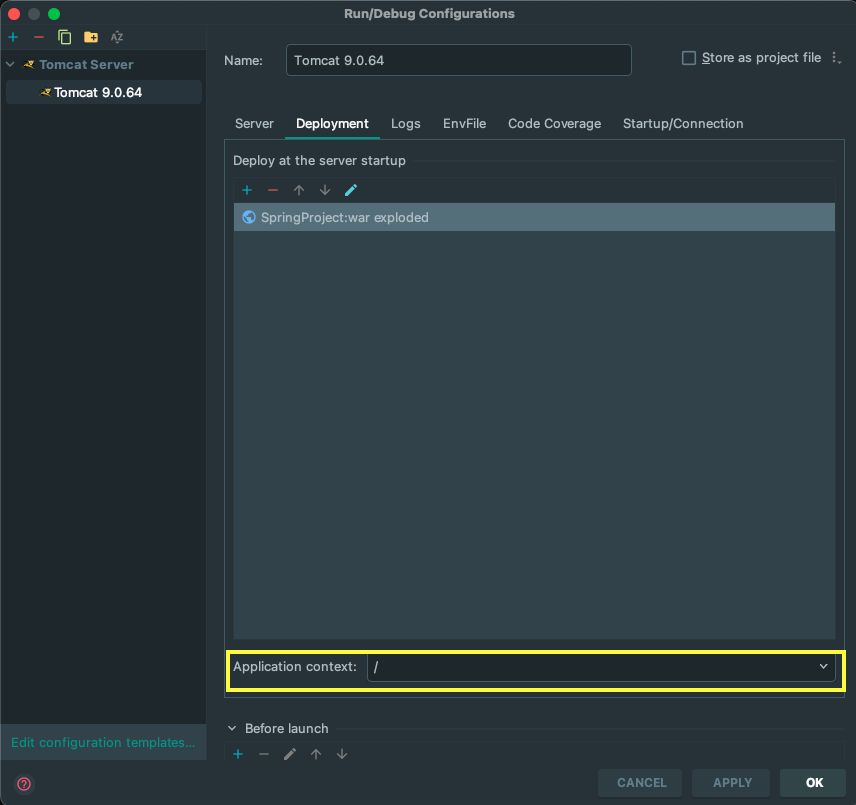Enable Store as project file checkbox

[x=689, y=58]
